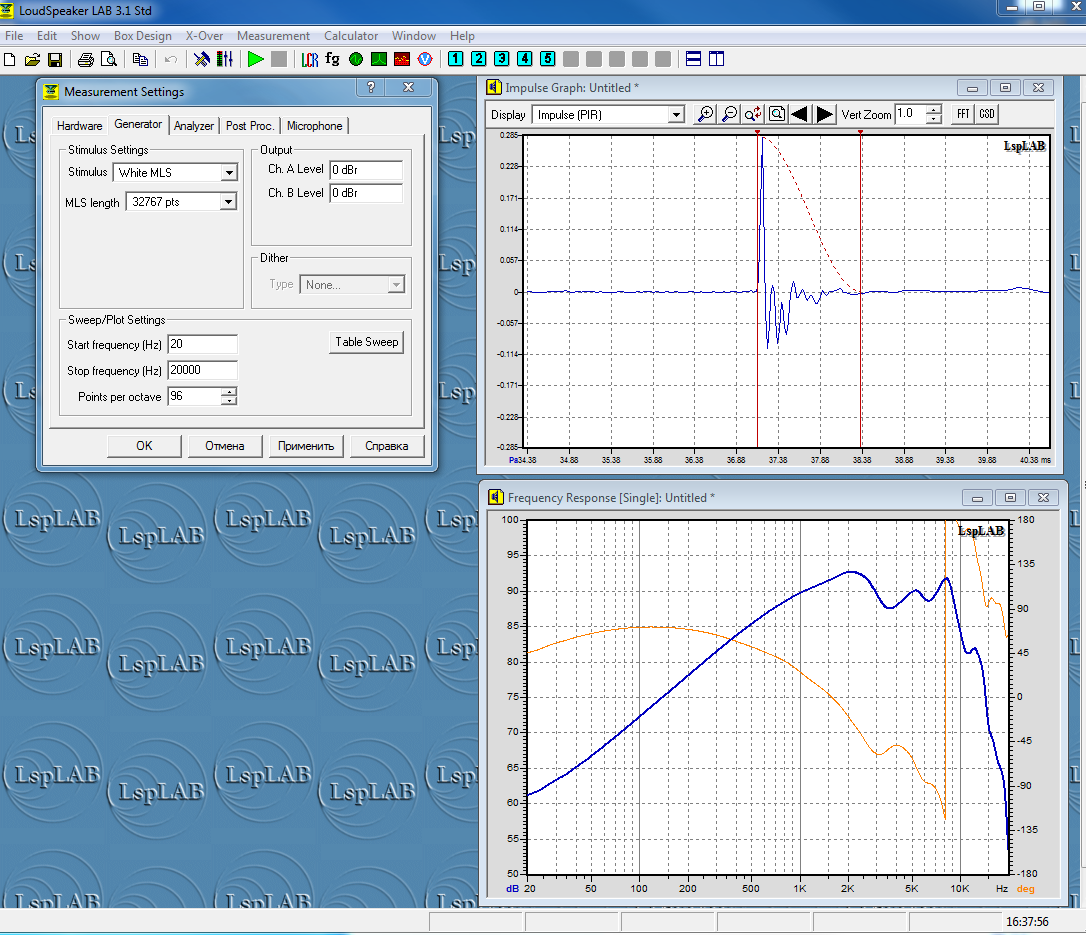Click the zoom-to-fit magnifier page icon
1086x935 pixels.
(777, 114)
